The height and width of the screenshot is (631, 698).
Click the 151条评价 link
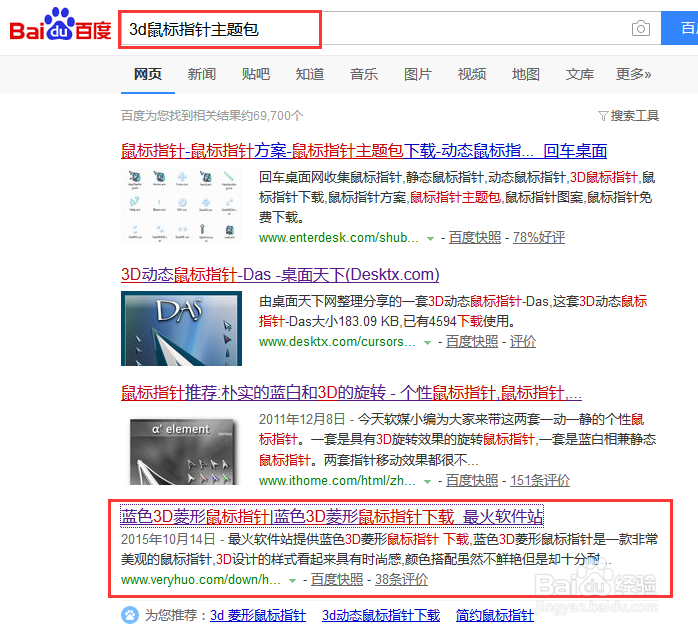pyautogui.click(x=540, y=481)
